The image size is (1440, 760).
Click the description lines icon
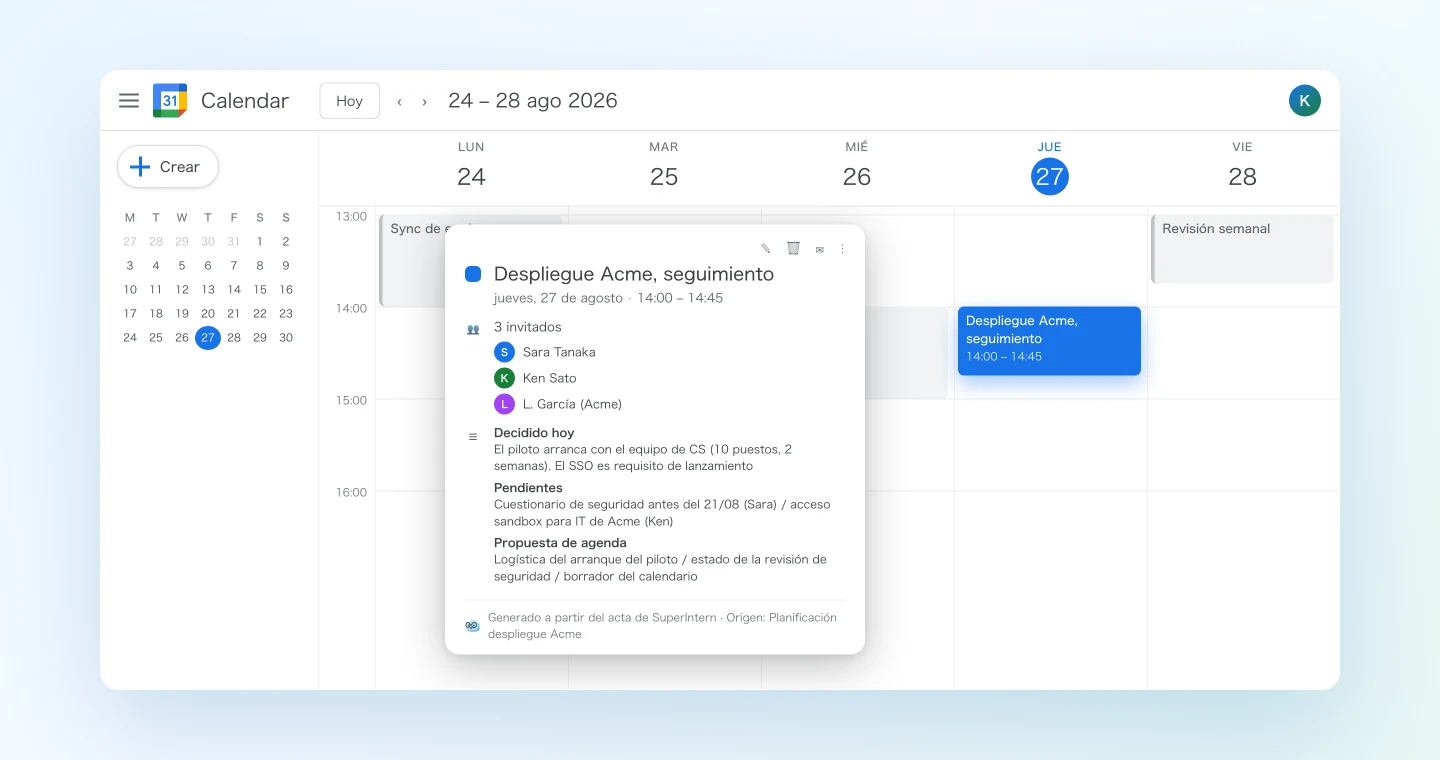(x=473, y=436)
